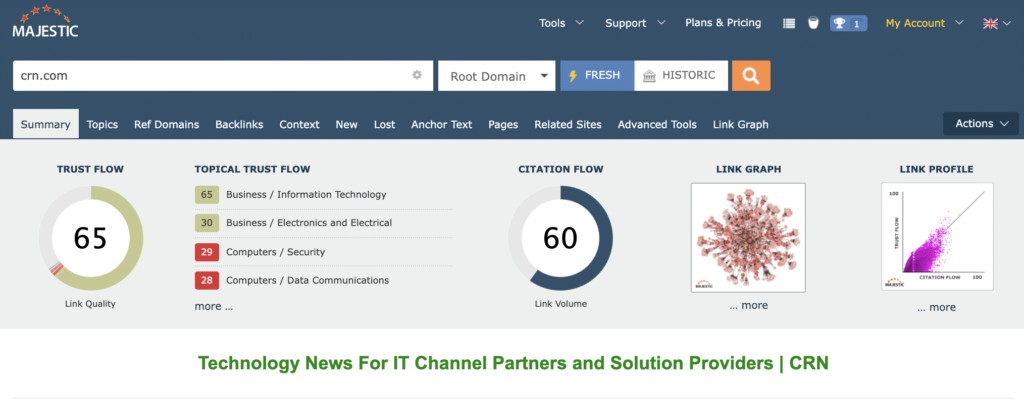Select the FRESH index toggle
Viewport: 1024px width, 404px height.
click(x=597, y=76)
